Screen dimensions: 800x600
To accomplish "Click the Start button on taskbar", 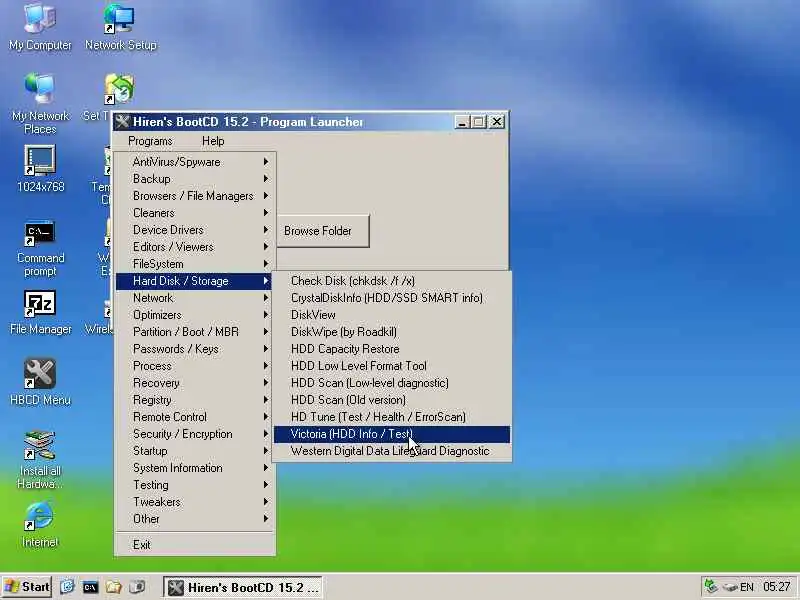I will click(27, 587).
